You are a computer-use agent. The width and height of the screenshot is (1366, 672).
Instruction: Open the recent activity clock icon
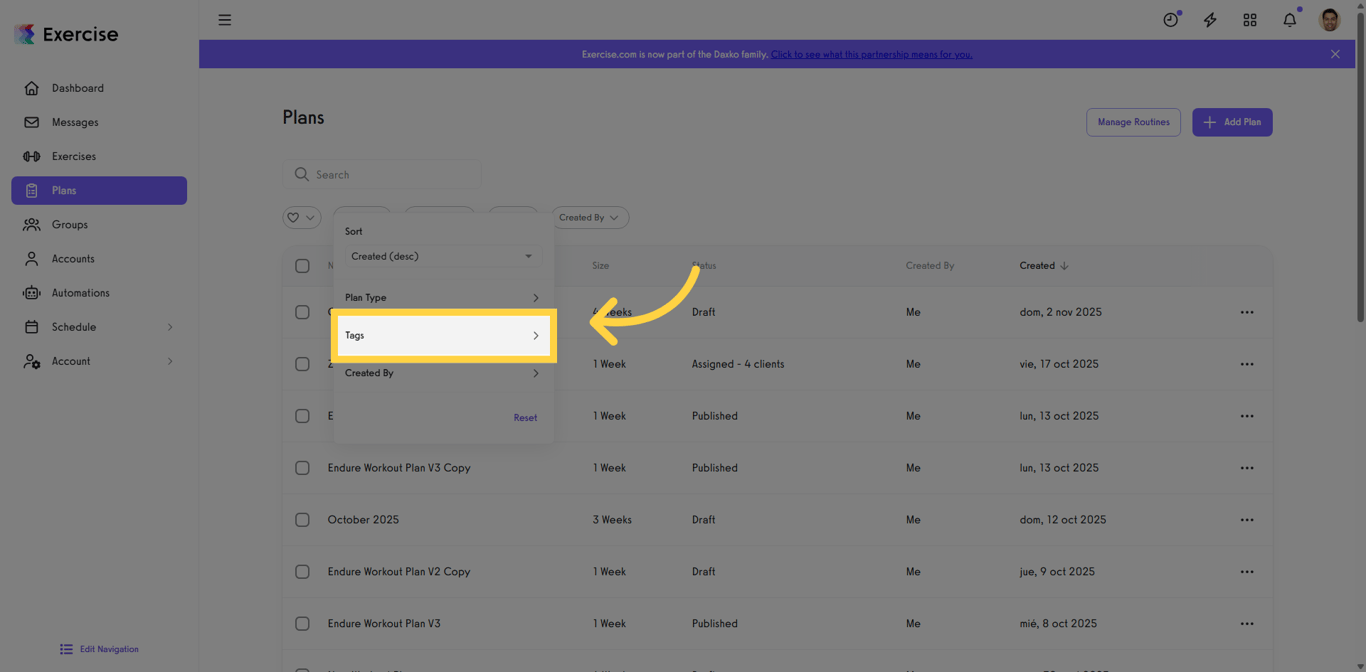point(1170,19)
